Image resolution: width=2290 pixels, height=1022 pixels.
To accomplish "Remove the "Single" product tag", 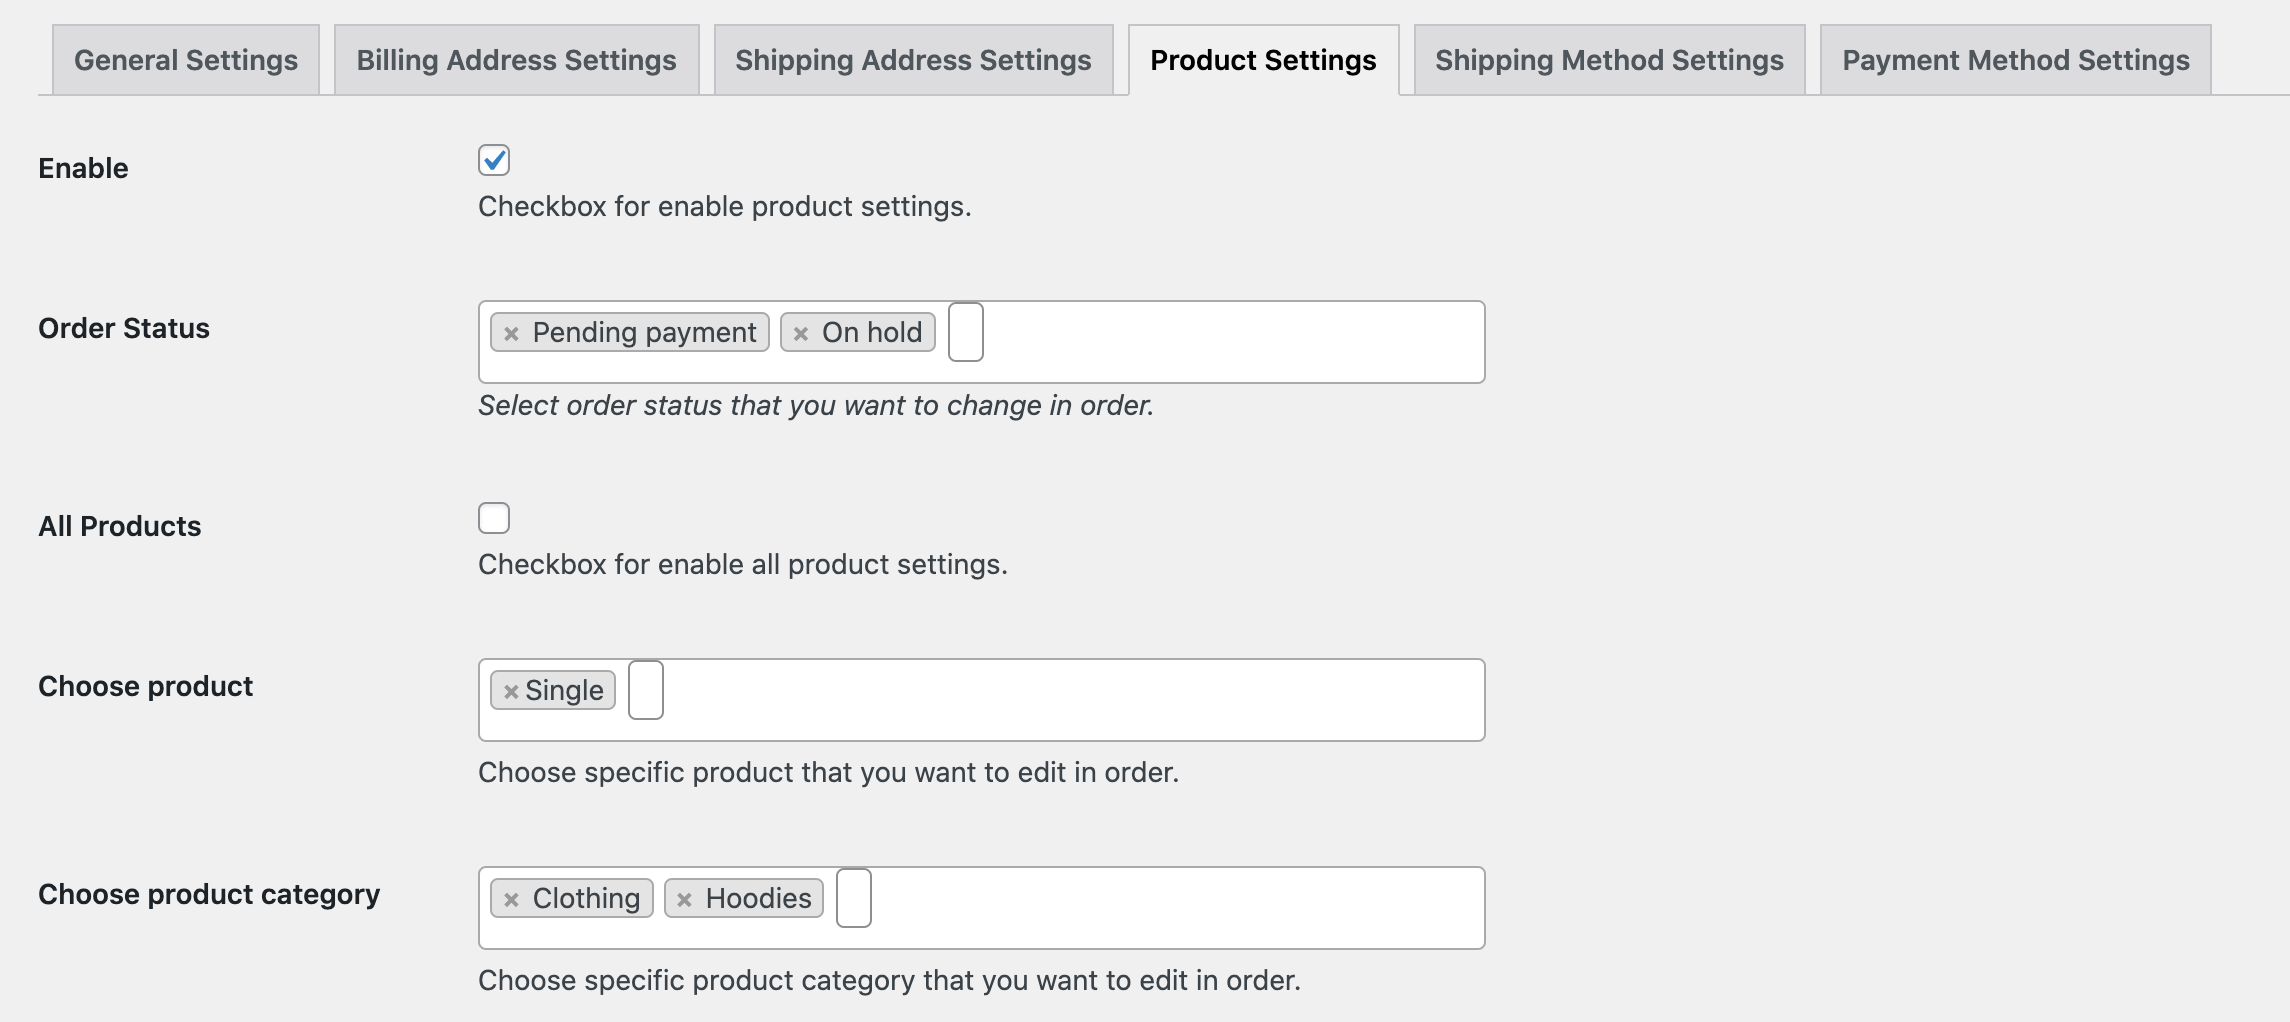I will tap(512, 689).
